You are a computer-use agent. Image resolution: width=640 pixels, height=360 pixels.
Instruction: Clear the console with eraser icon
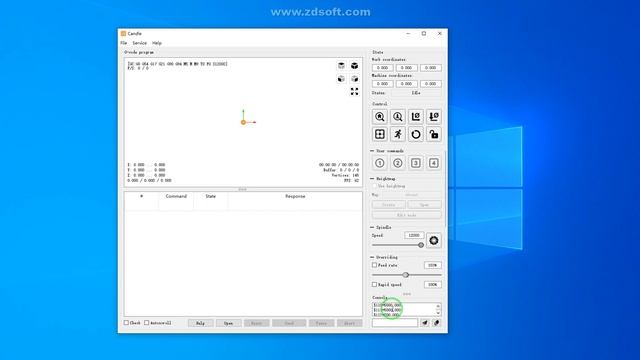[436, 323]
